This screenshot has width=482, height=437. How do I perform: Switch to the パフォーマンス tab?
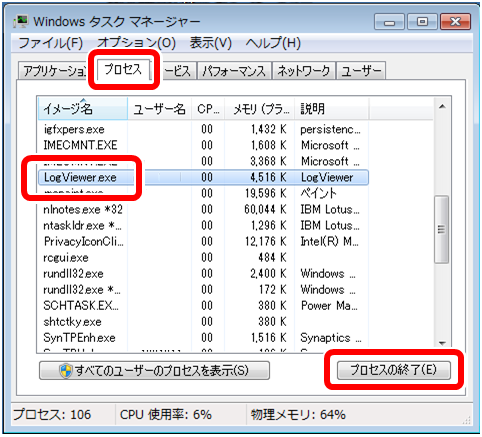coord(234,71)
